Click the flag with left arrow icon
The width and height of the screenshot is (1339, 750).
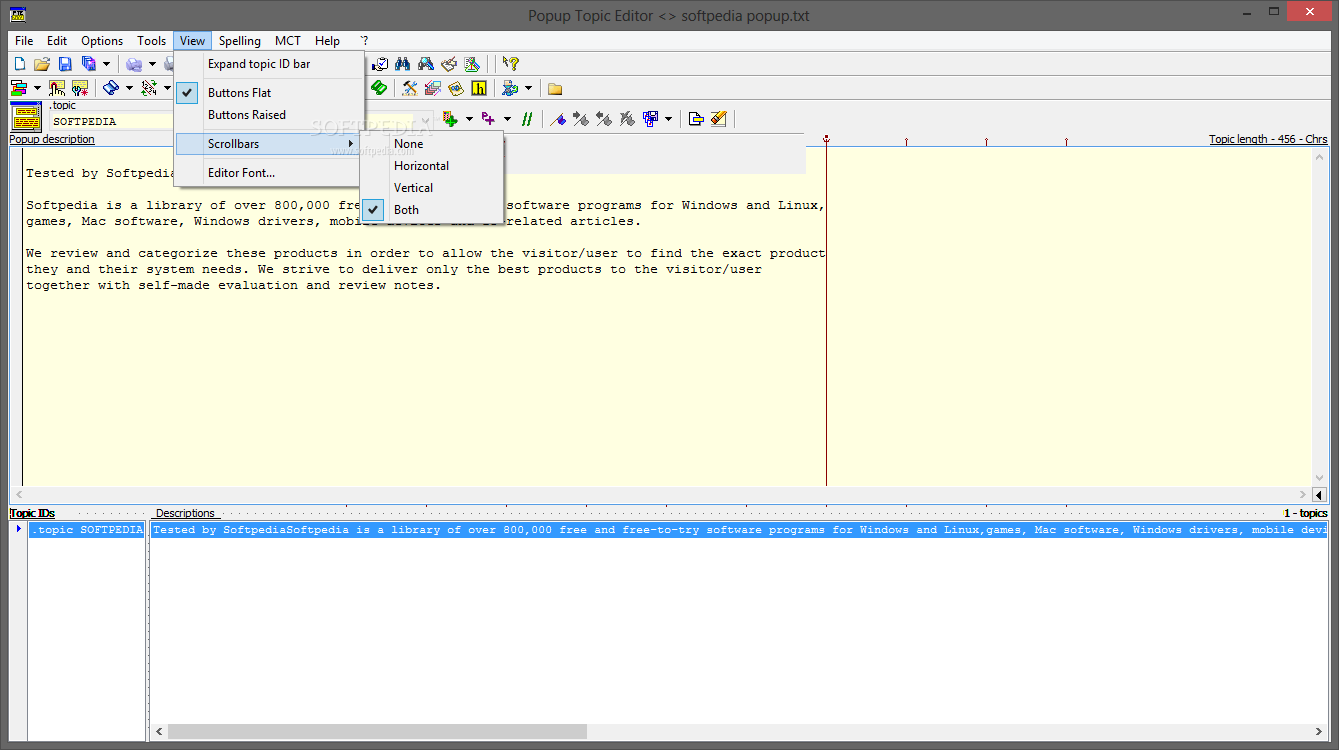pyautogui.click(x=604, y=119)
